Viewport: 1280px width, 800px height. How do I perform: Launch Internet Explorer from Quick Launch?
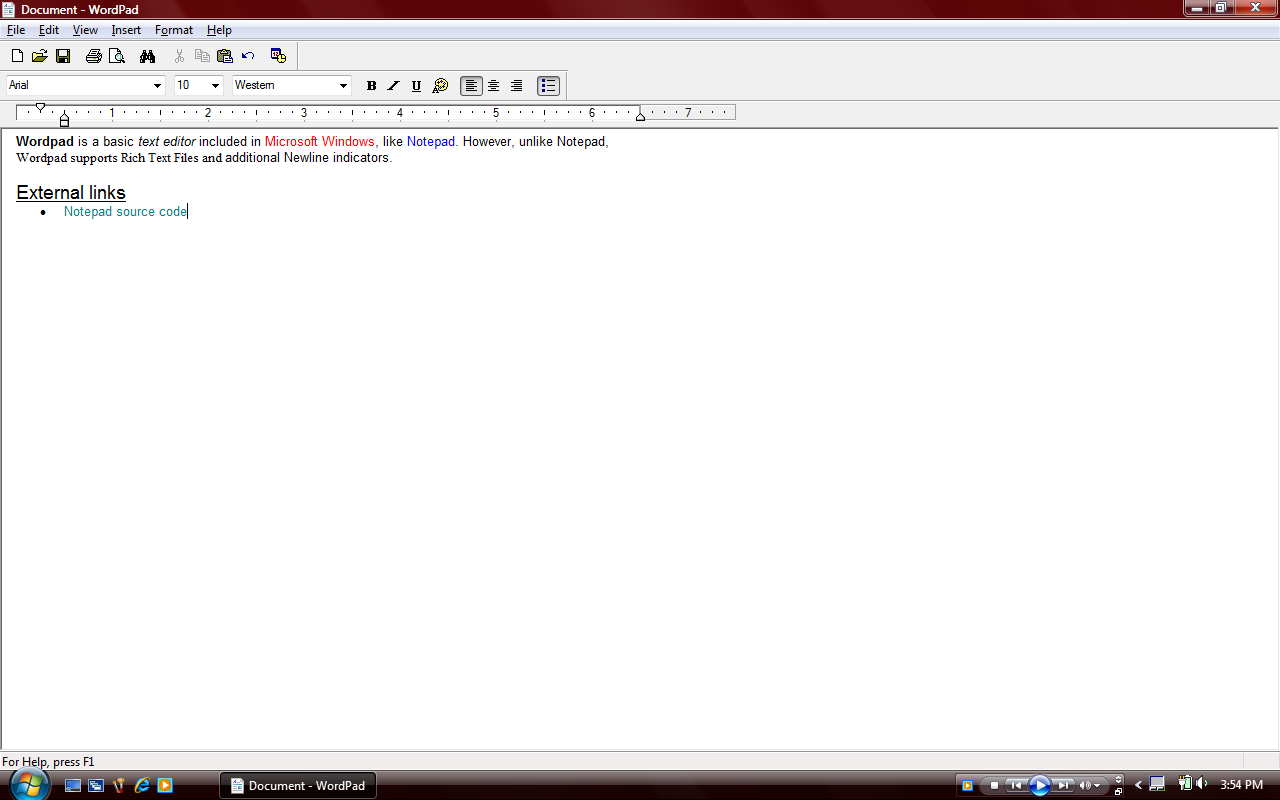pyautogui.click(x=142, y=786)
